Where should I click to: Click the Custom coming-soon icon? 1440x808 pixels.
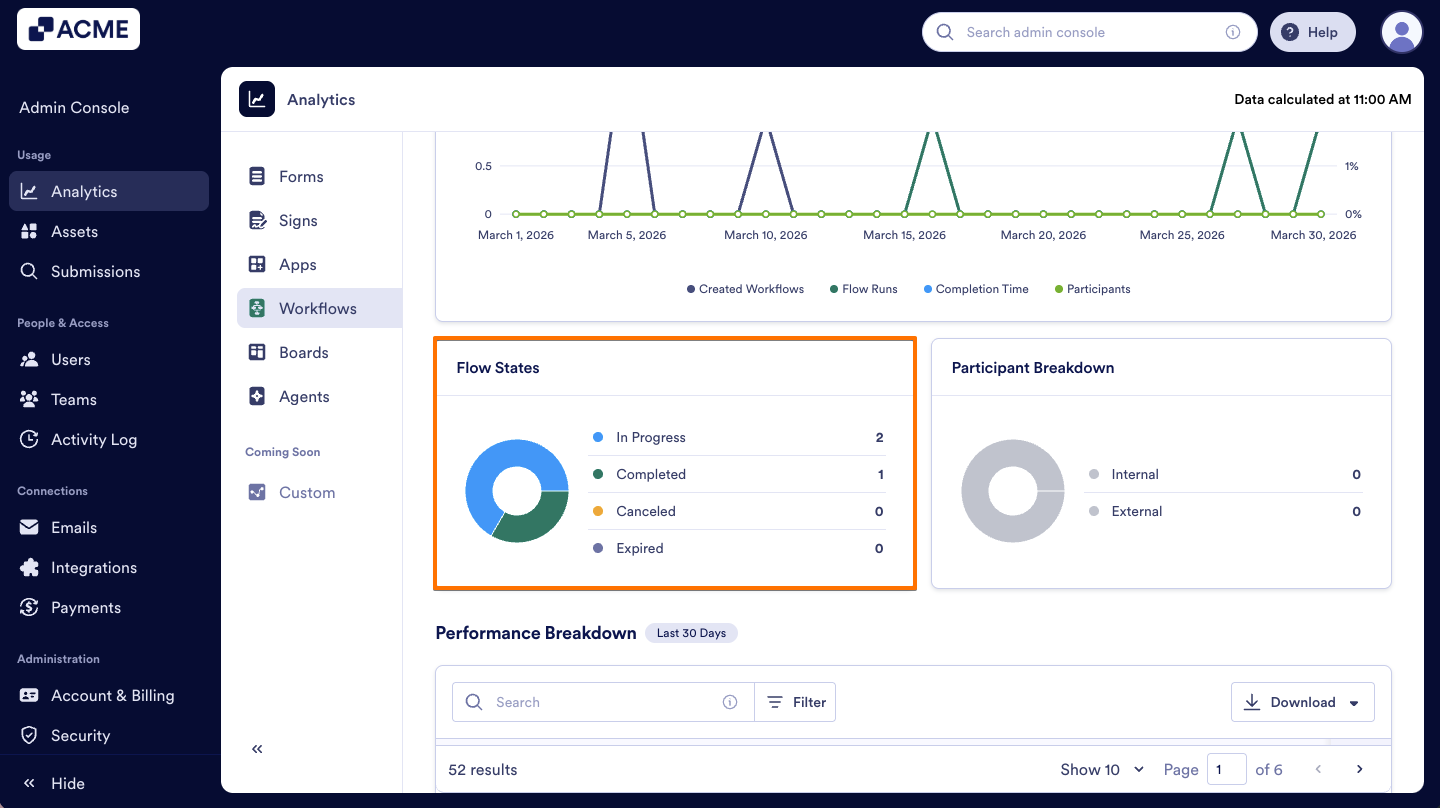tap(257, 492)
